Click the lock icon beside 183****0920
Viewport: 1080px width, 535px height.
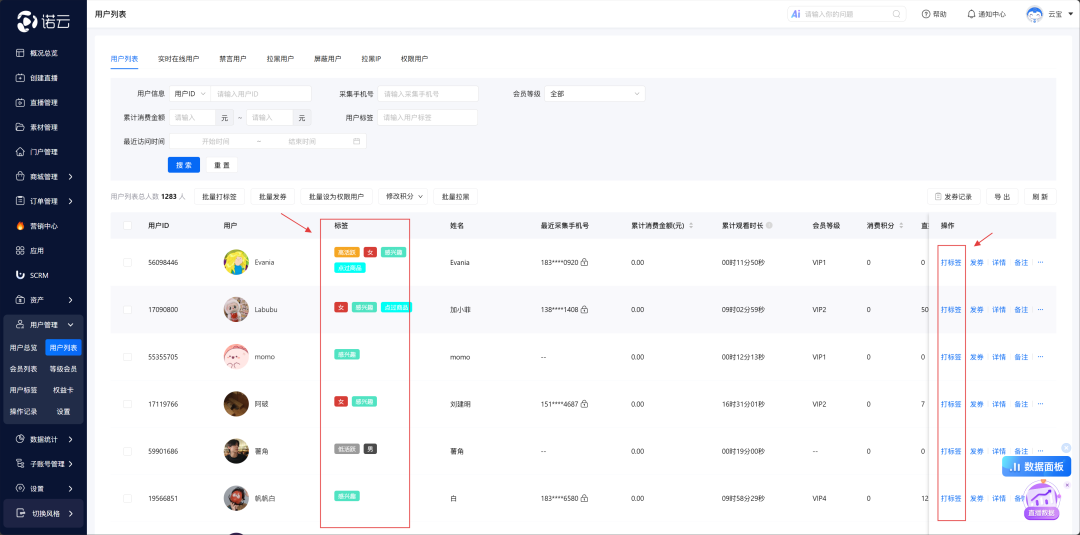(584, 263)
